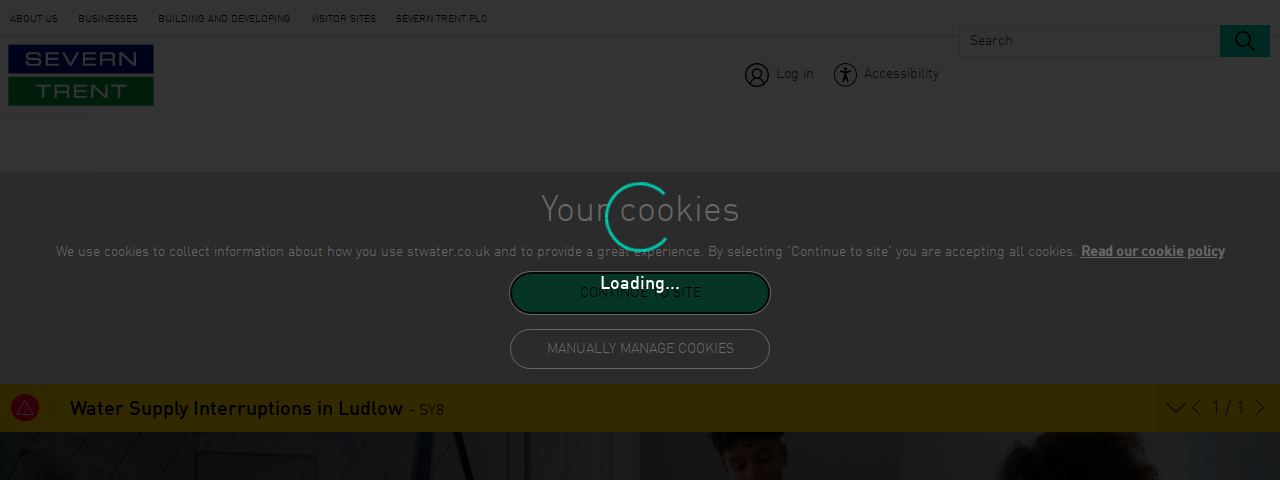Click Manually Manage Cookies button
The height and width of the screenshot is (480, 1280).
pos(640,349)
